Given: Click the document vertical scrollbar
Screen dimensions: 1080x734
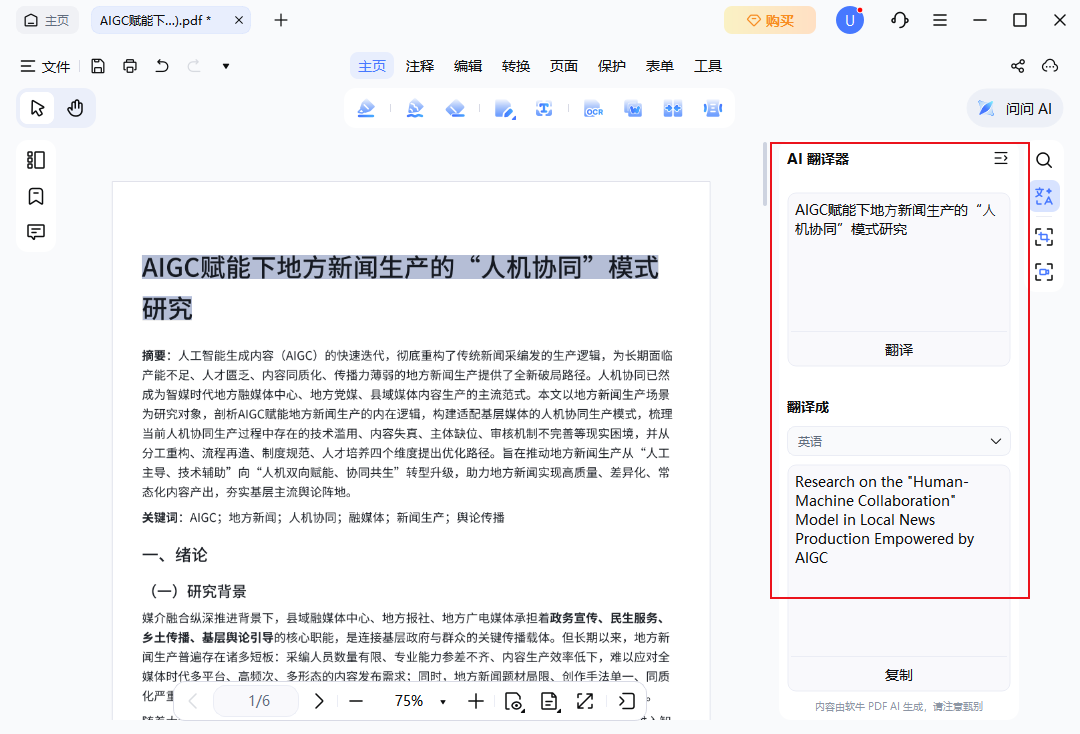Looking at the screenshot, I should [765, 174].
